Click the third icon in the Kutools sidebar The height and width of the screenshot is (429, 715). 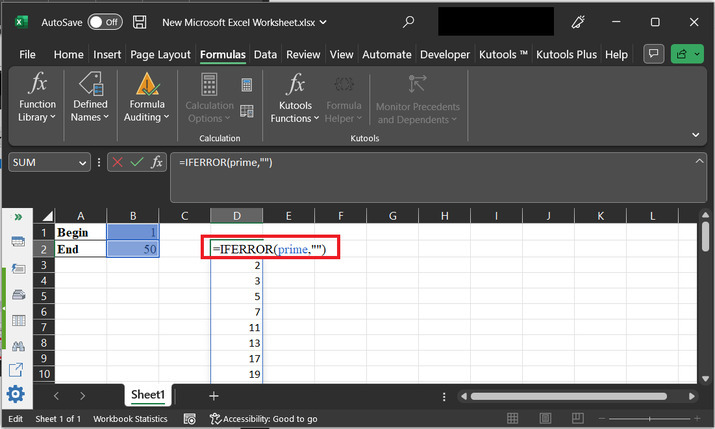[18, 295]
